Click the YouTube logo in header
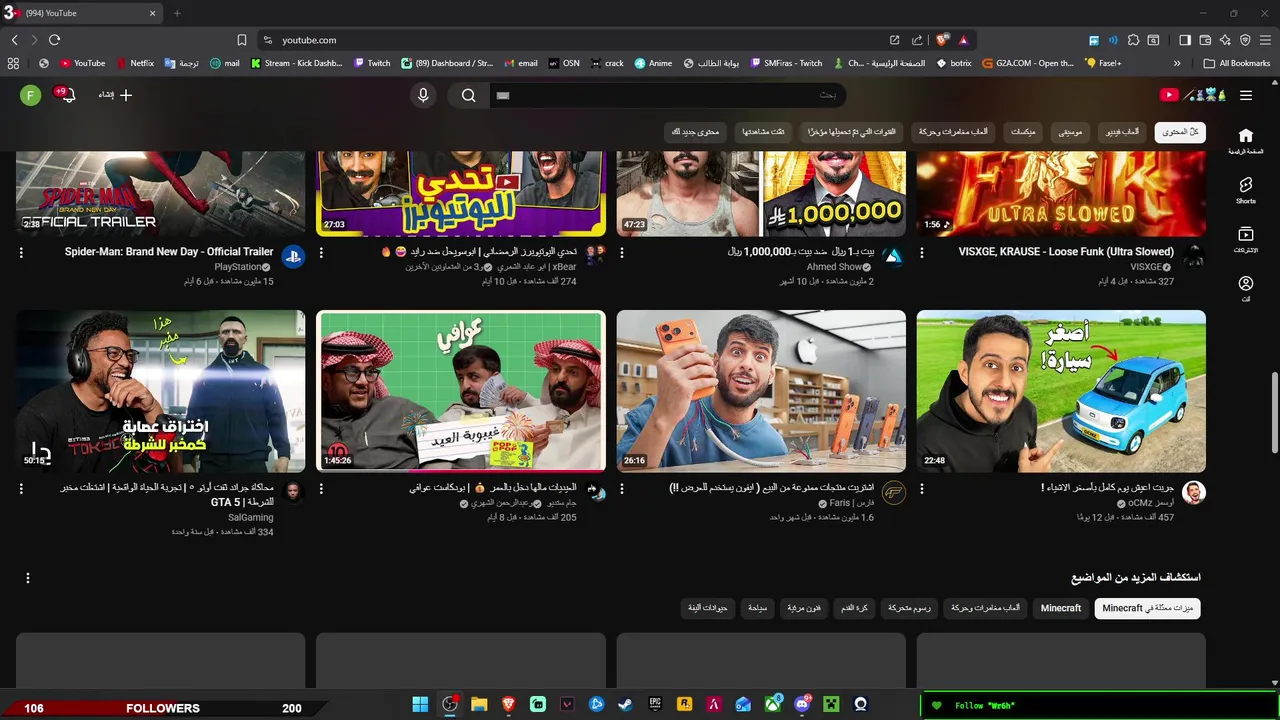This screenshot has height=720, width=1280. 1193,95
